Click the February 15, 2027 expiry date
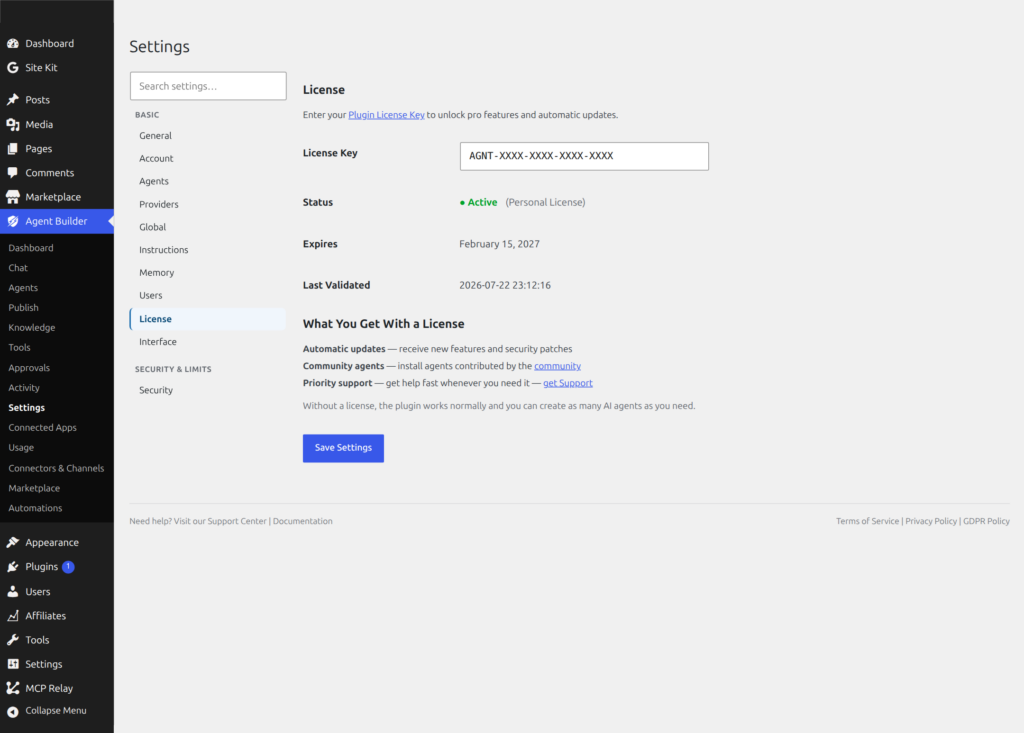This screenshot has height=733, width=1024. point(500,244)
